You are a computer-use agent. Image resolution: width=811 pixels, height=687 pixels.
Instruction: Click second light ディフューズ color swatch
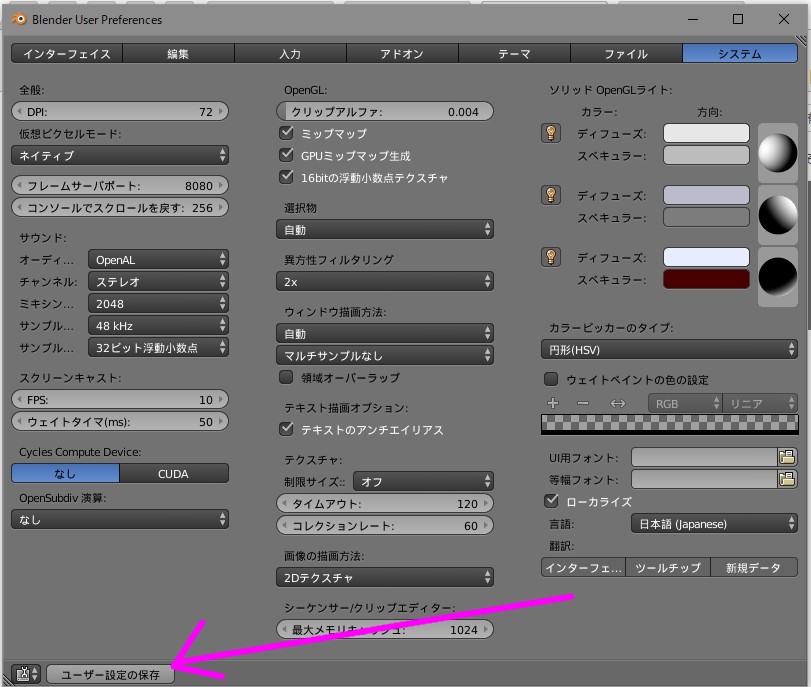pos(706,195)
